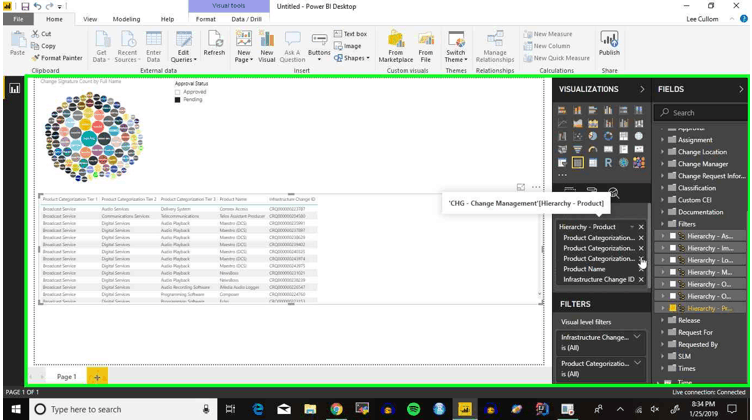
Task: Collapse the Visualizations pane
Action: click(x=642, y=89)
